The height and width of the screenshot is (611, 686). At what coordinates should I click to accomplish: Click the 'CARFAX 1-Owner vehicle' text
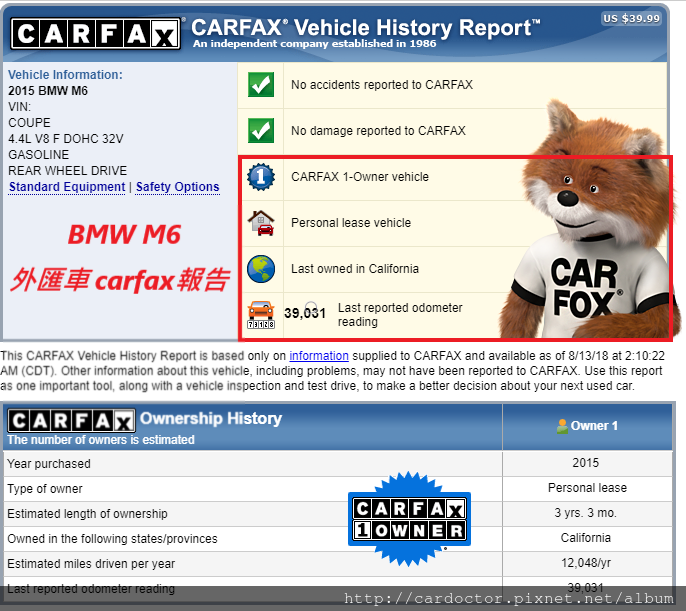pyautogui.click(x=360, y=177)
